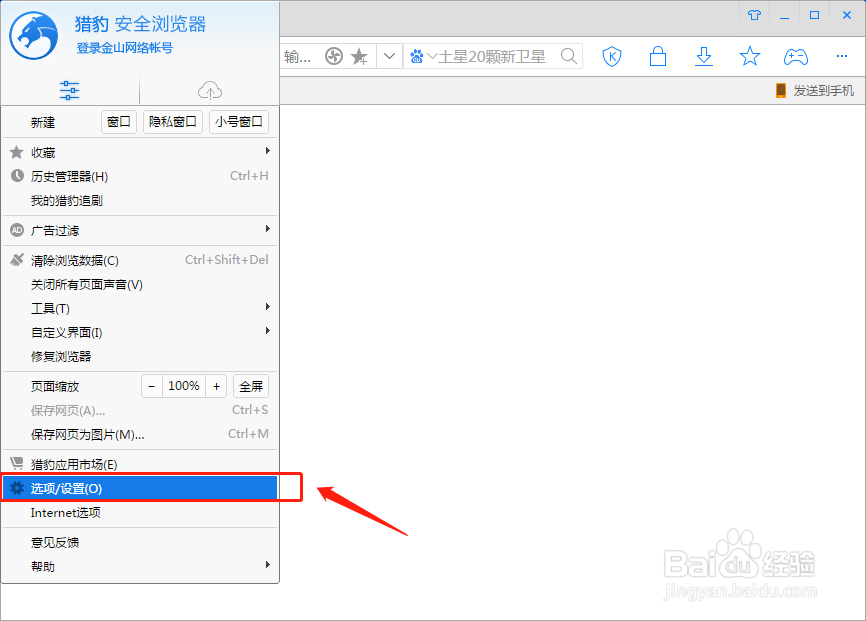Decrease page zoom with minus button
The width and height of the screenshot is (866, 621).
(152, 386)
